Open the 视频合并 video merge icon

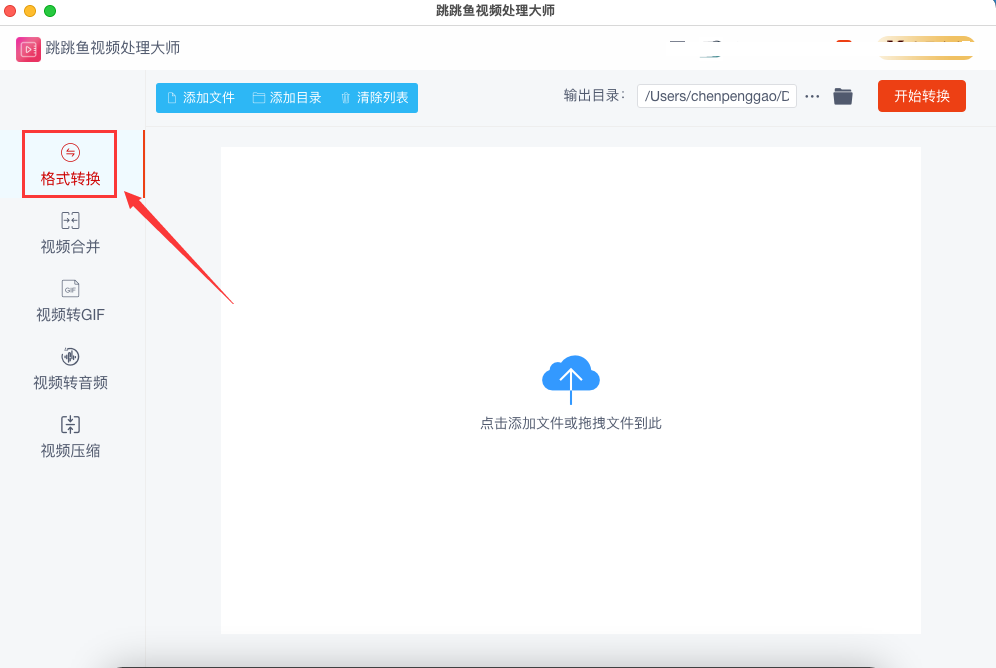tap(70, 221)
